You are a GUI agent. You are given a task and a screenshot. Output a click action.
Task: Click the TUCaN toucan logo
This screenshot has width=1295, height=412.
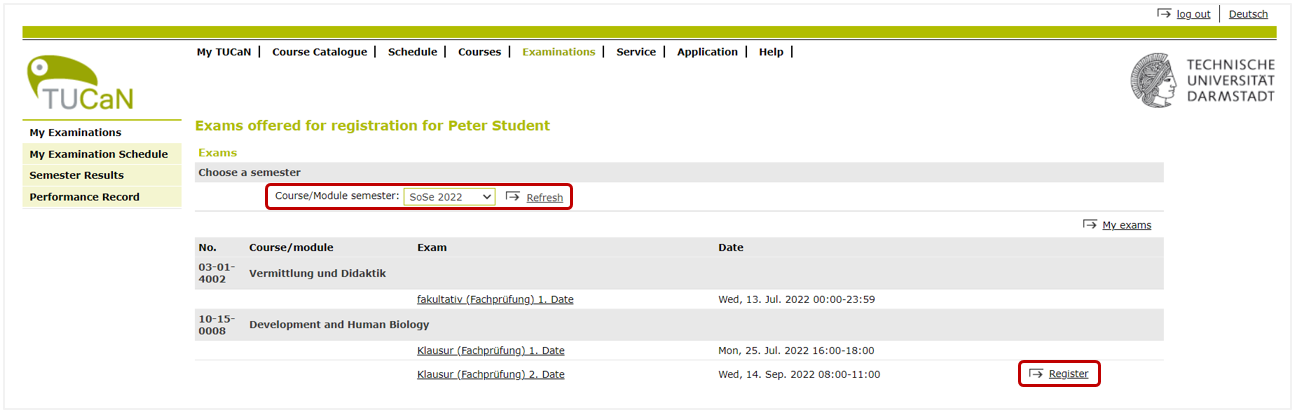pos(81,82)
